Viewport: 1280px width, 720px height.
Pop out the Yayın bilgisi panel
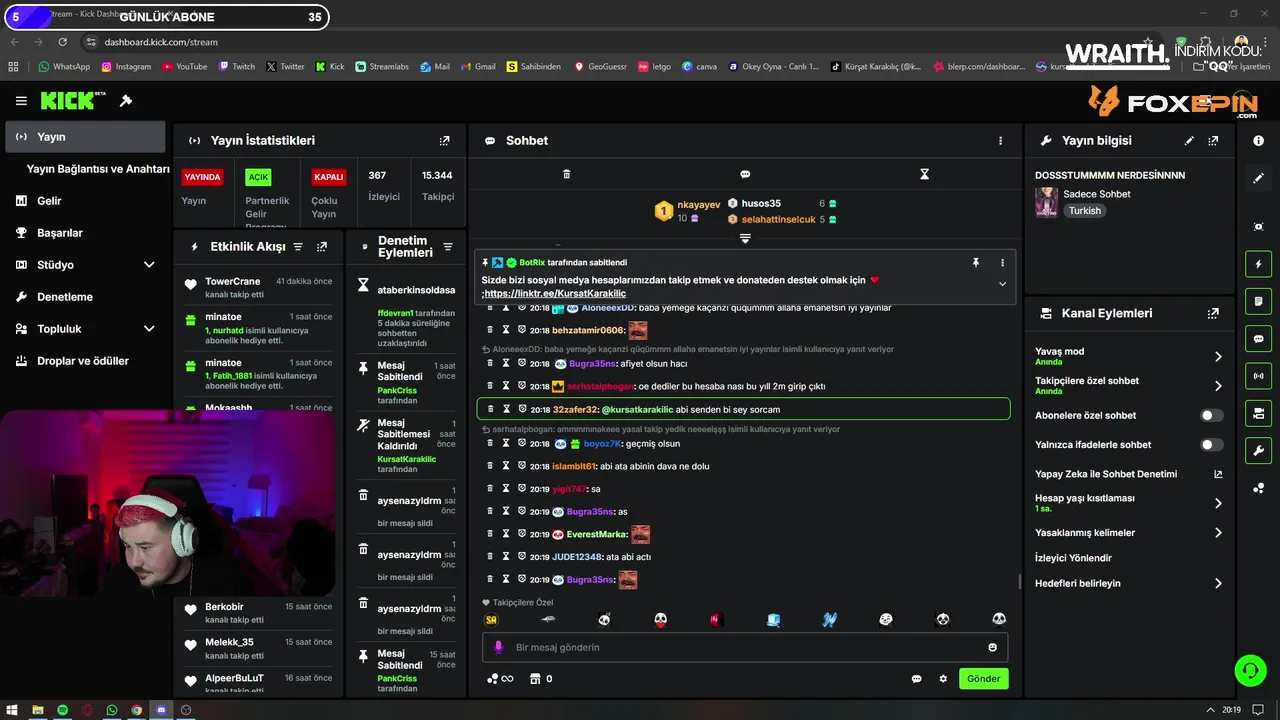point(1214,141)
